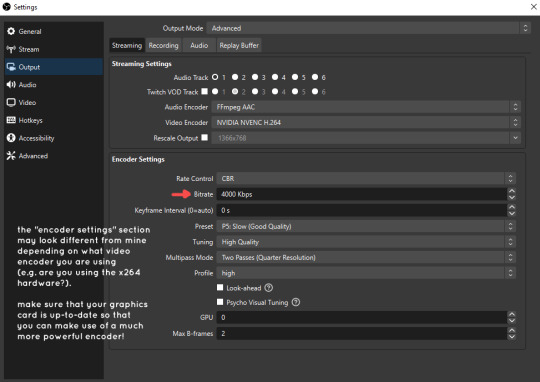Open the General settings page
540x382 pixels.
click(54, 31)
